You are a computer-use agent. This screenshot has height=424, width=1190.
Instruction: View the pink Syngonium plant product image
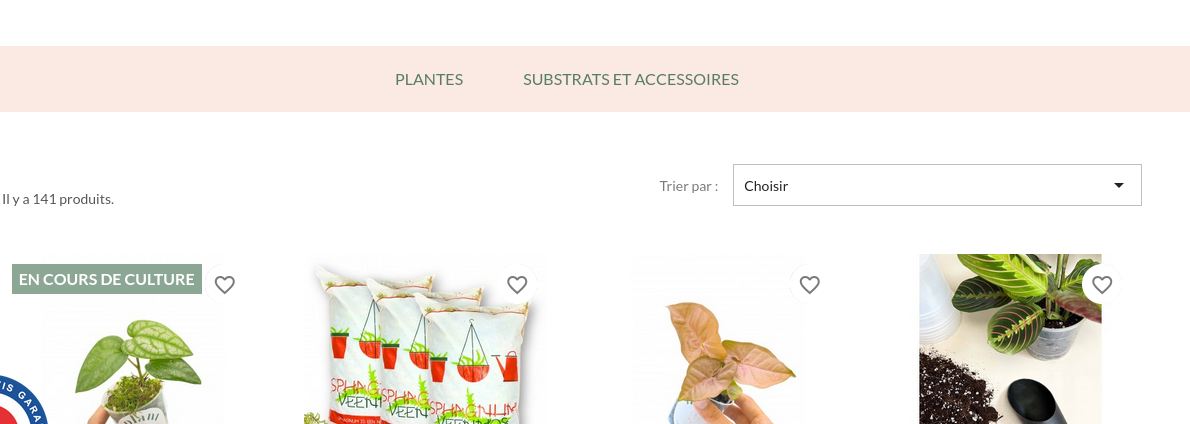coord(717,340)
